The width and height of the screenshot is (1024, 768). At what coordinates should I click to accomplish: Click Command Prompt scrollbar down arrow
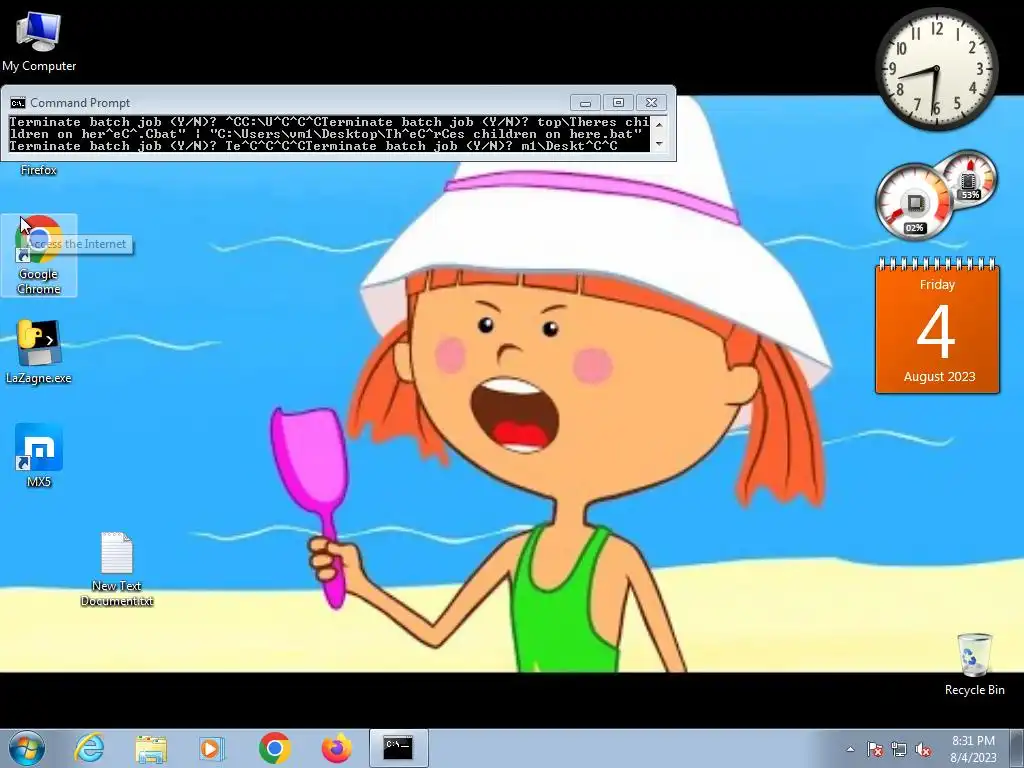click(659, 144)
